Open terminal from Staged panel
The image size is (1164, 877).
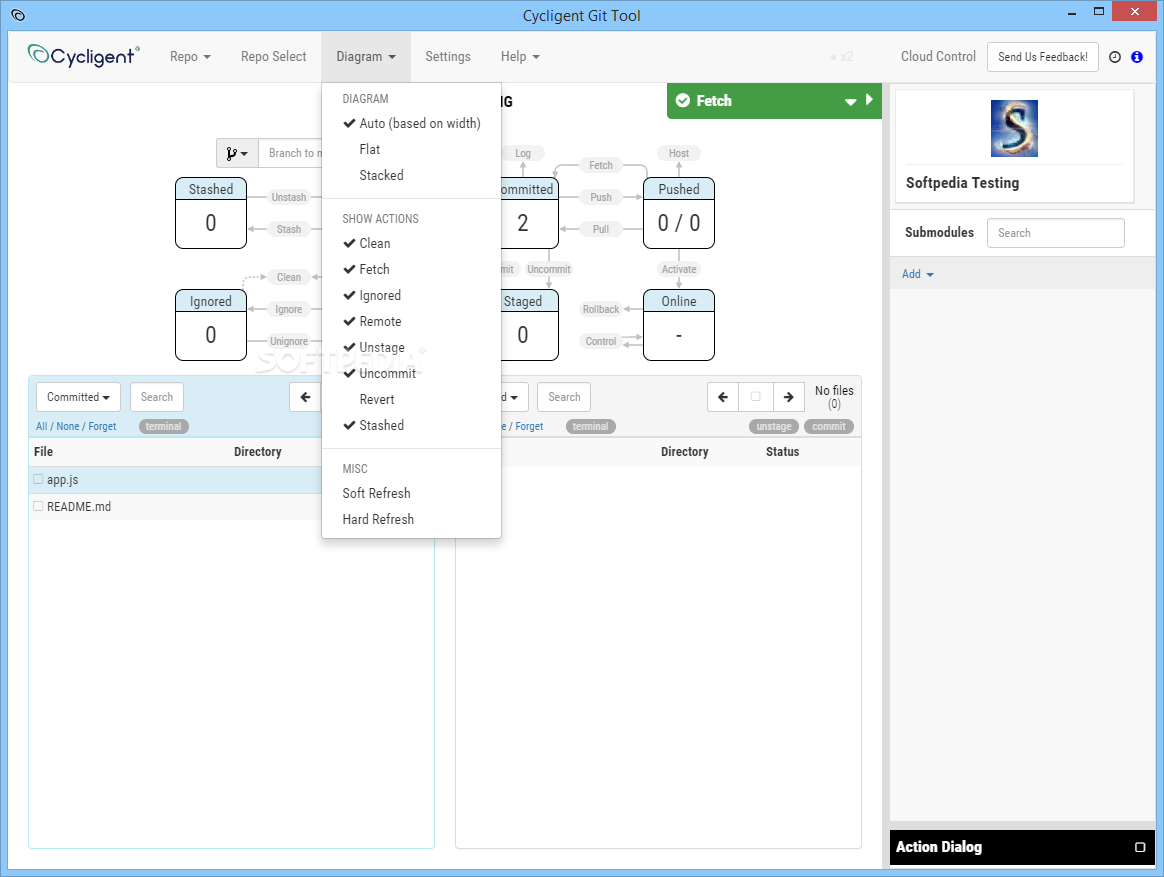click(x=590, y=426)
